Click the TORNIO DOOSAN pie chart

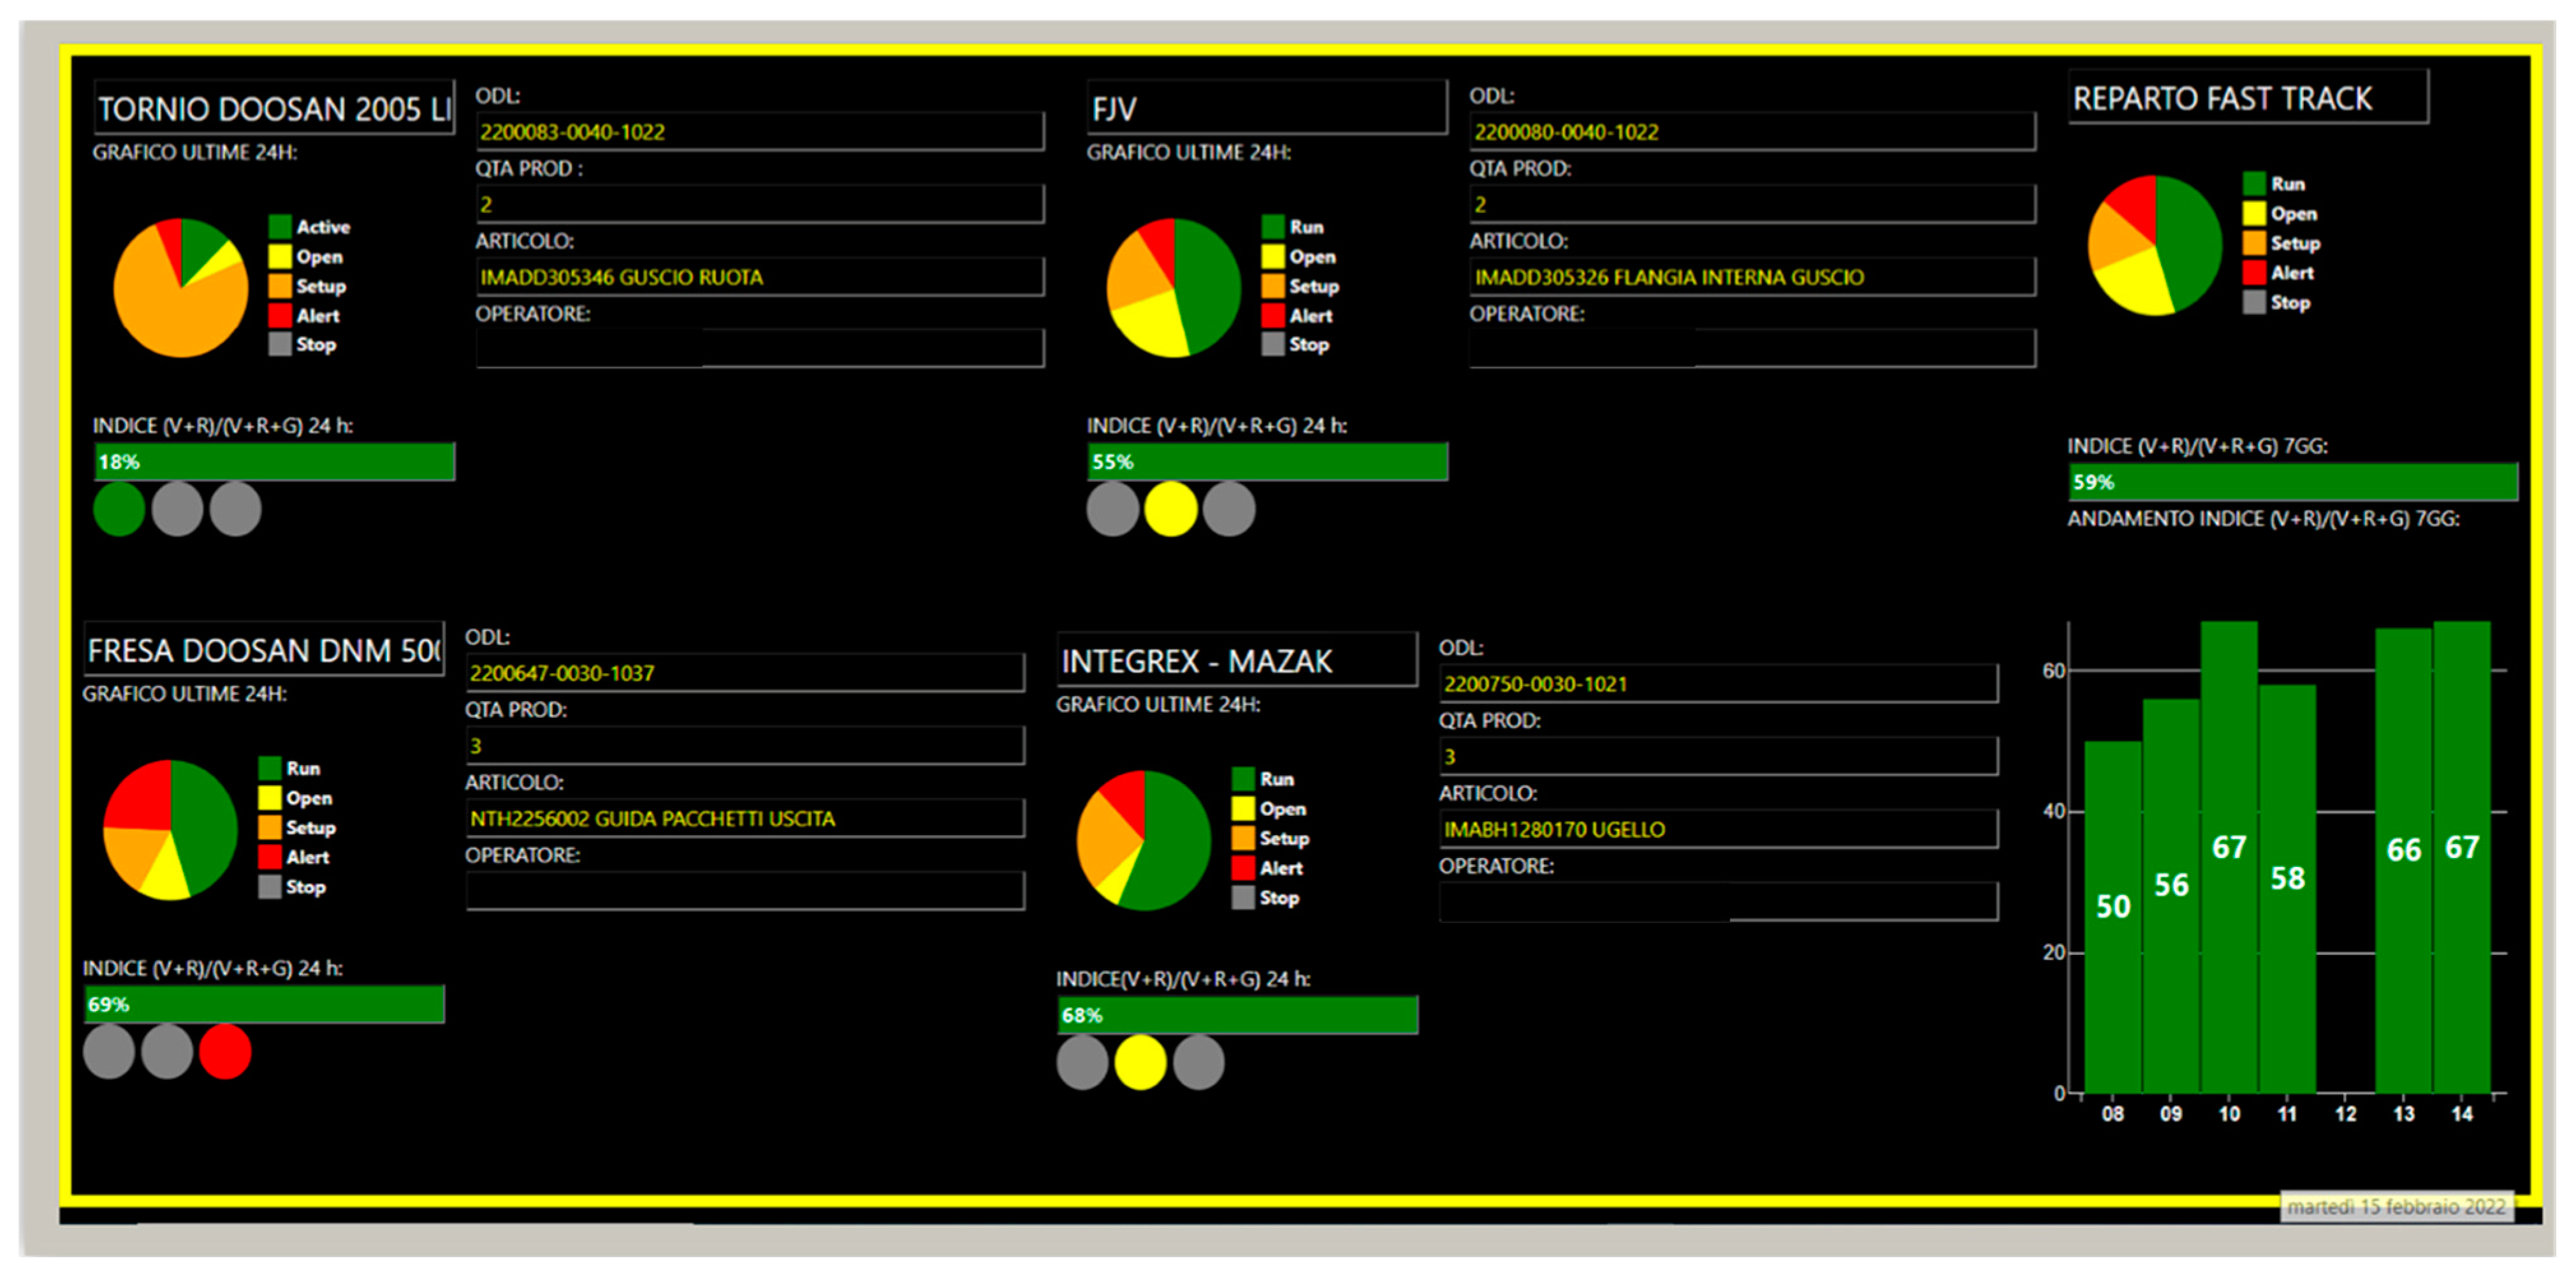(181, 288)
